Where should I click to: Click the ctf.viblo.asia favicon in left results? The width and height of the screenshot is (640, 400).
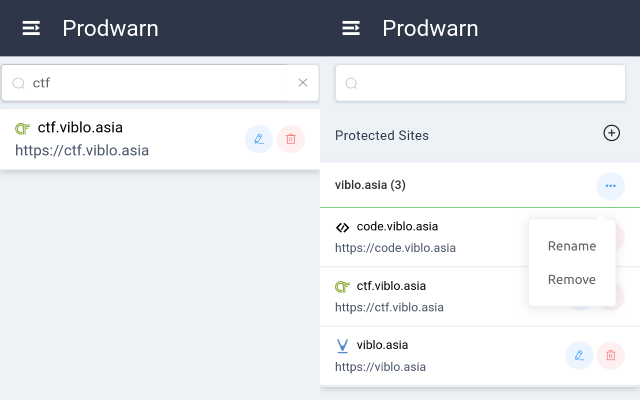click(x=22, y=129)
